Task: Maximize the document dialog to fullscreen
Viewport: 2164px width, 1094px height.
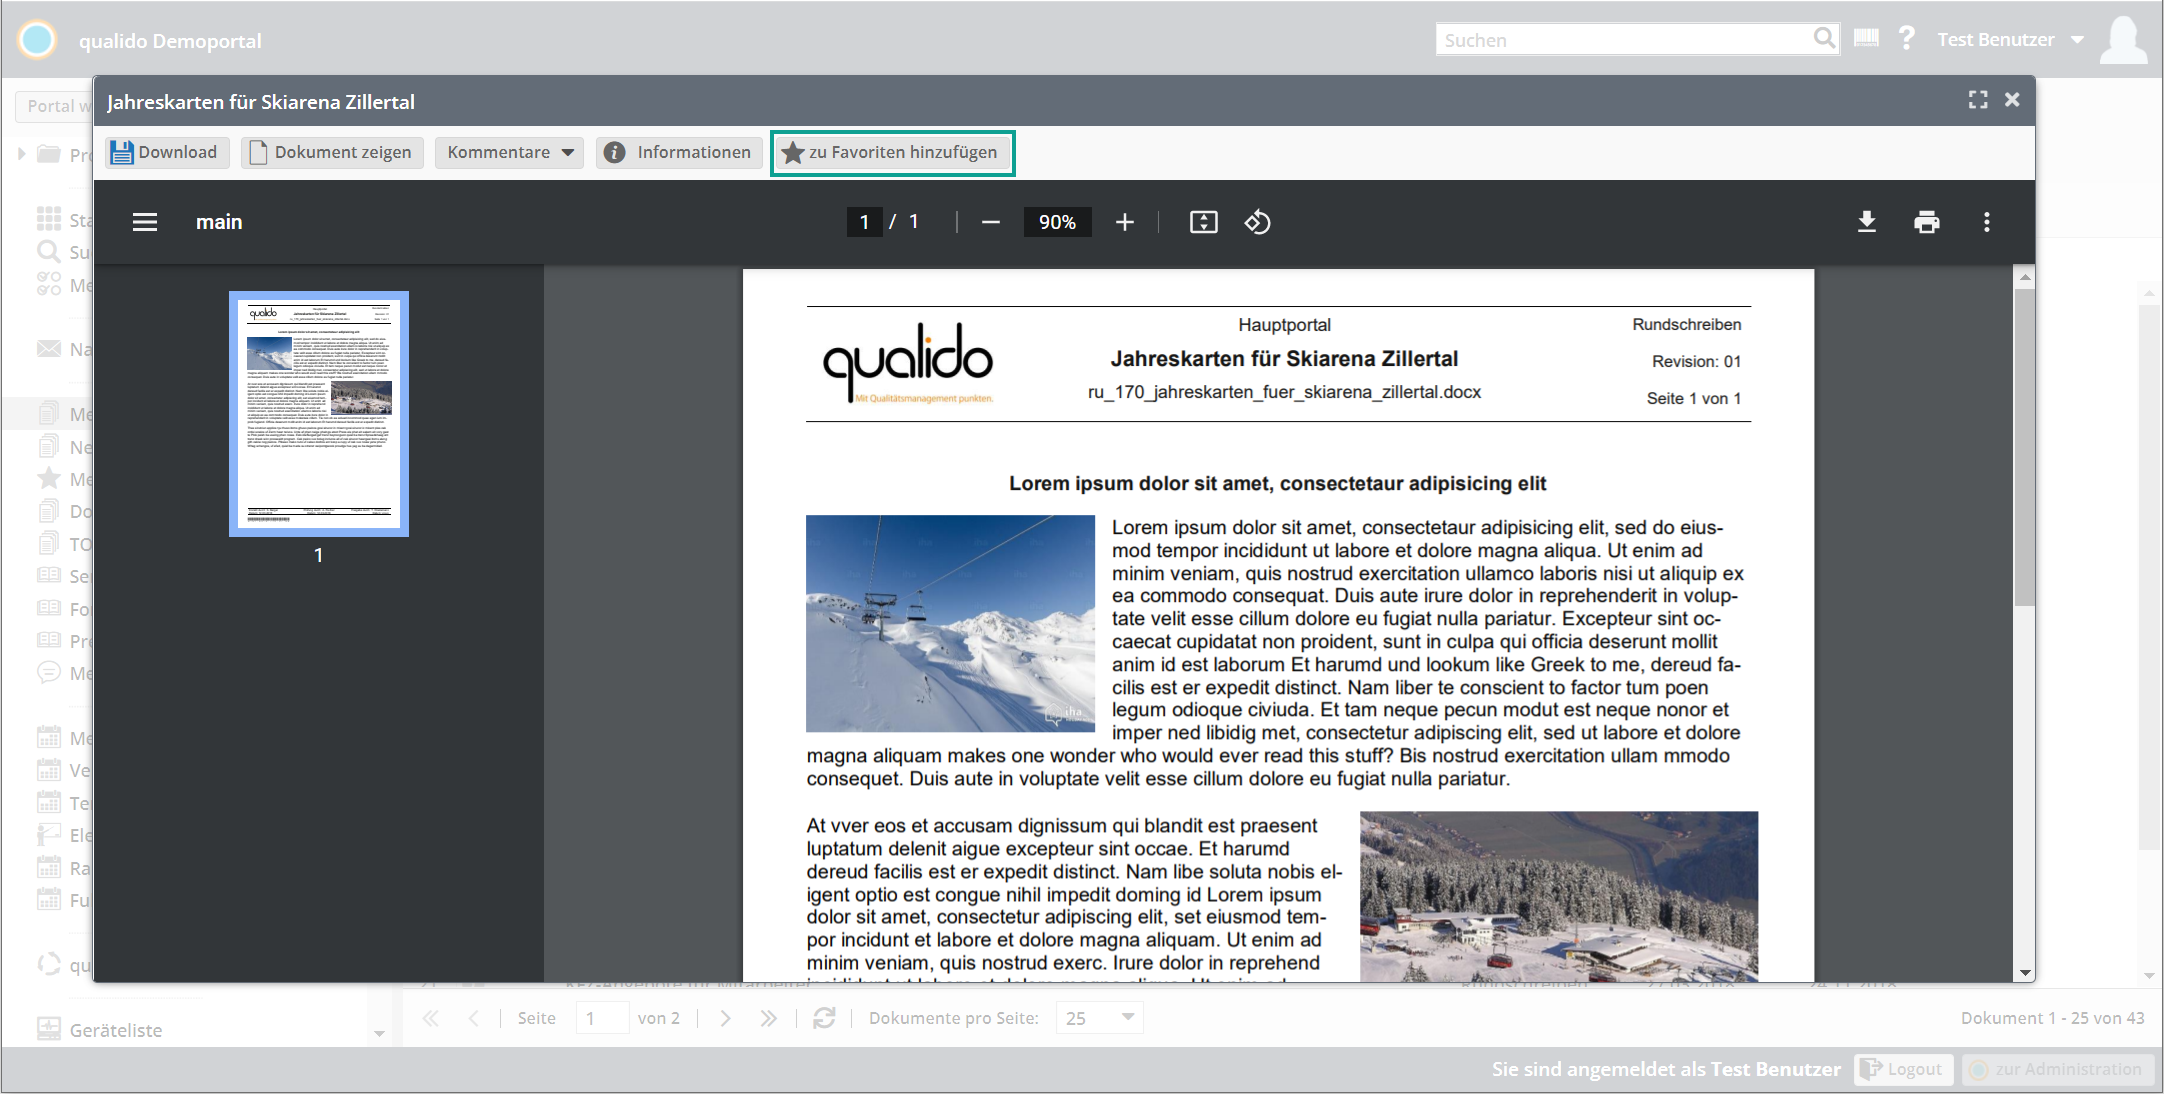Action: pos(1978,100)
